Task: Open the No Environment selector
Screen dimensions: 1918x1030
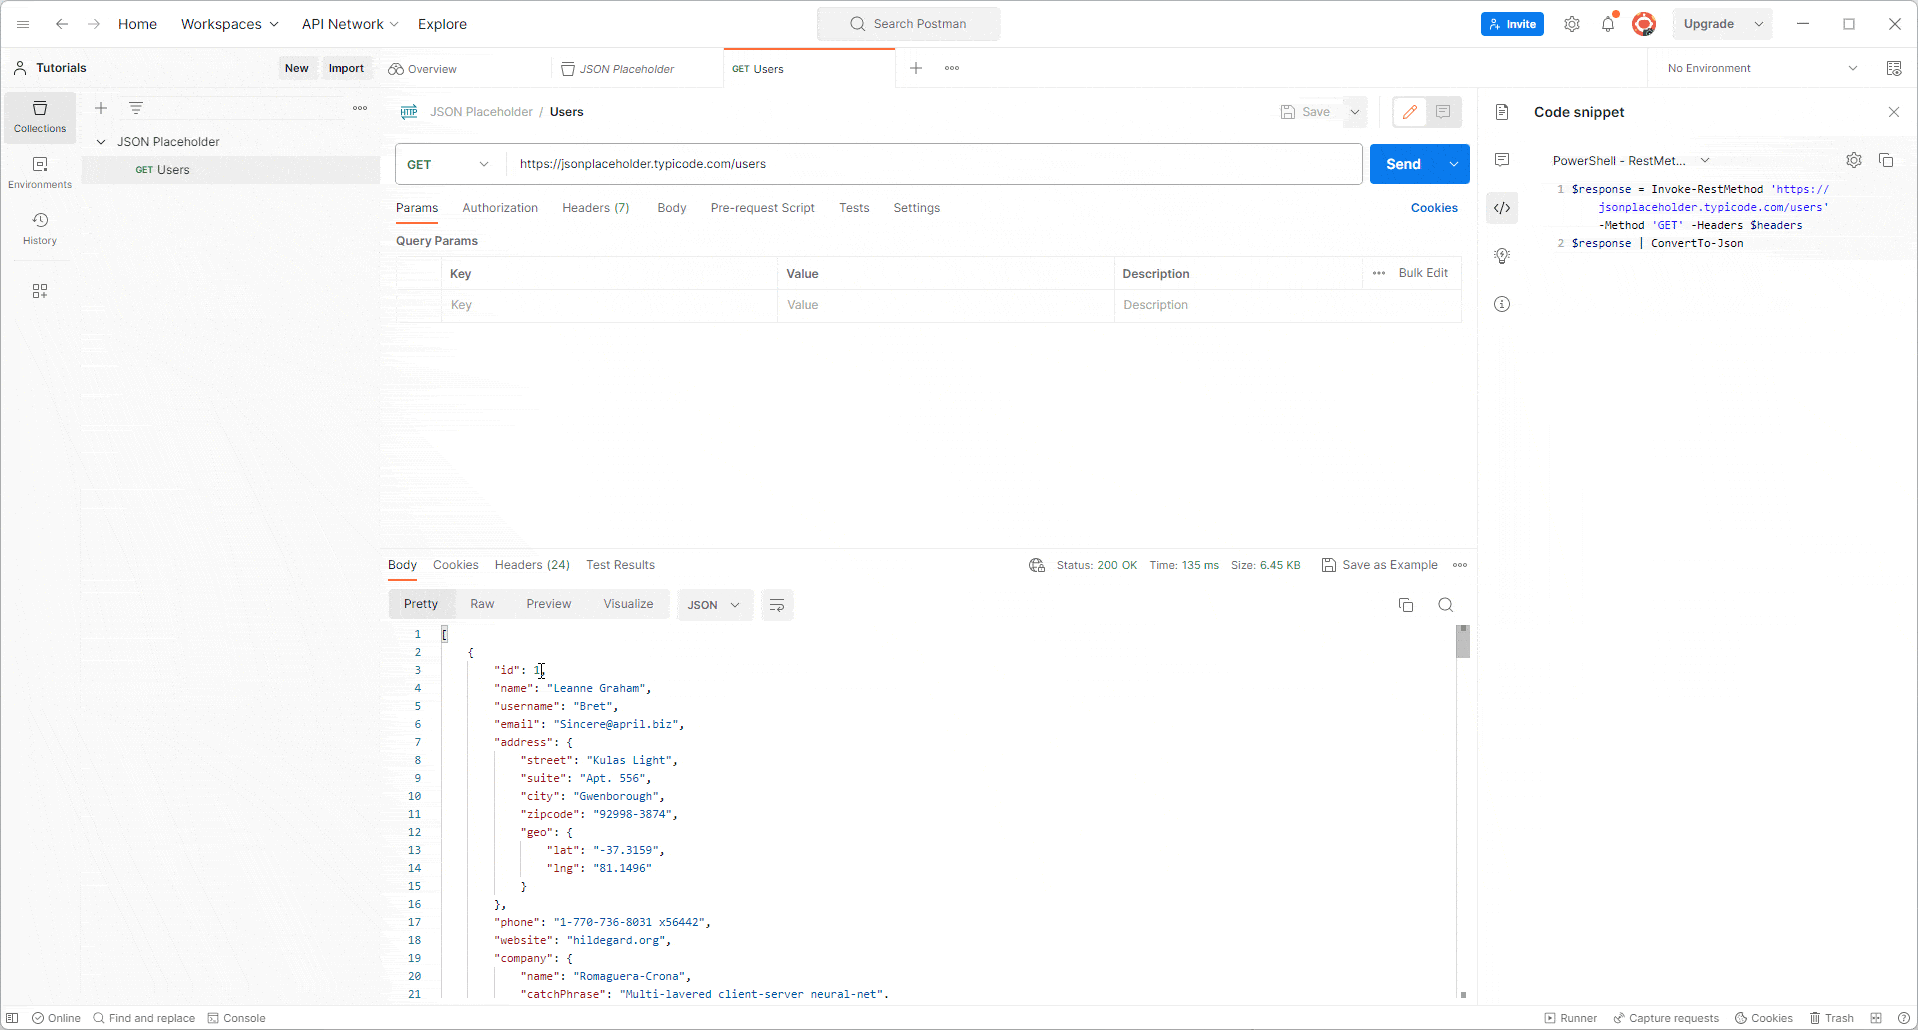Action: 1763,68
